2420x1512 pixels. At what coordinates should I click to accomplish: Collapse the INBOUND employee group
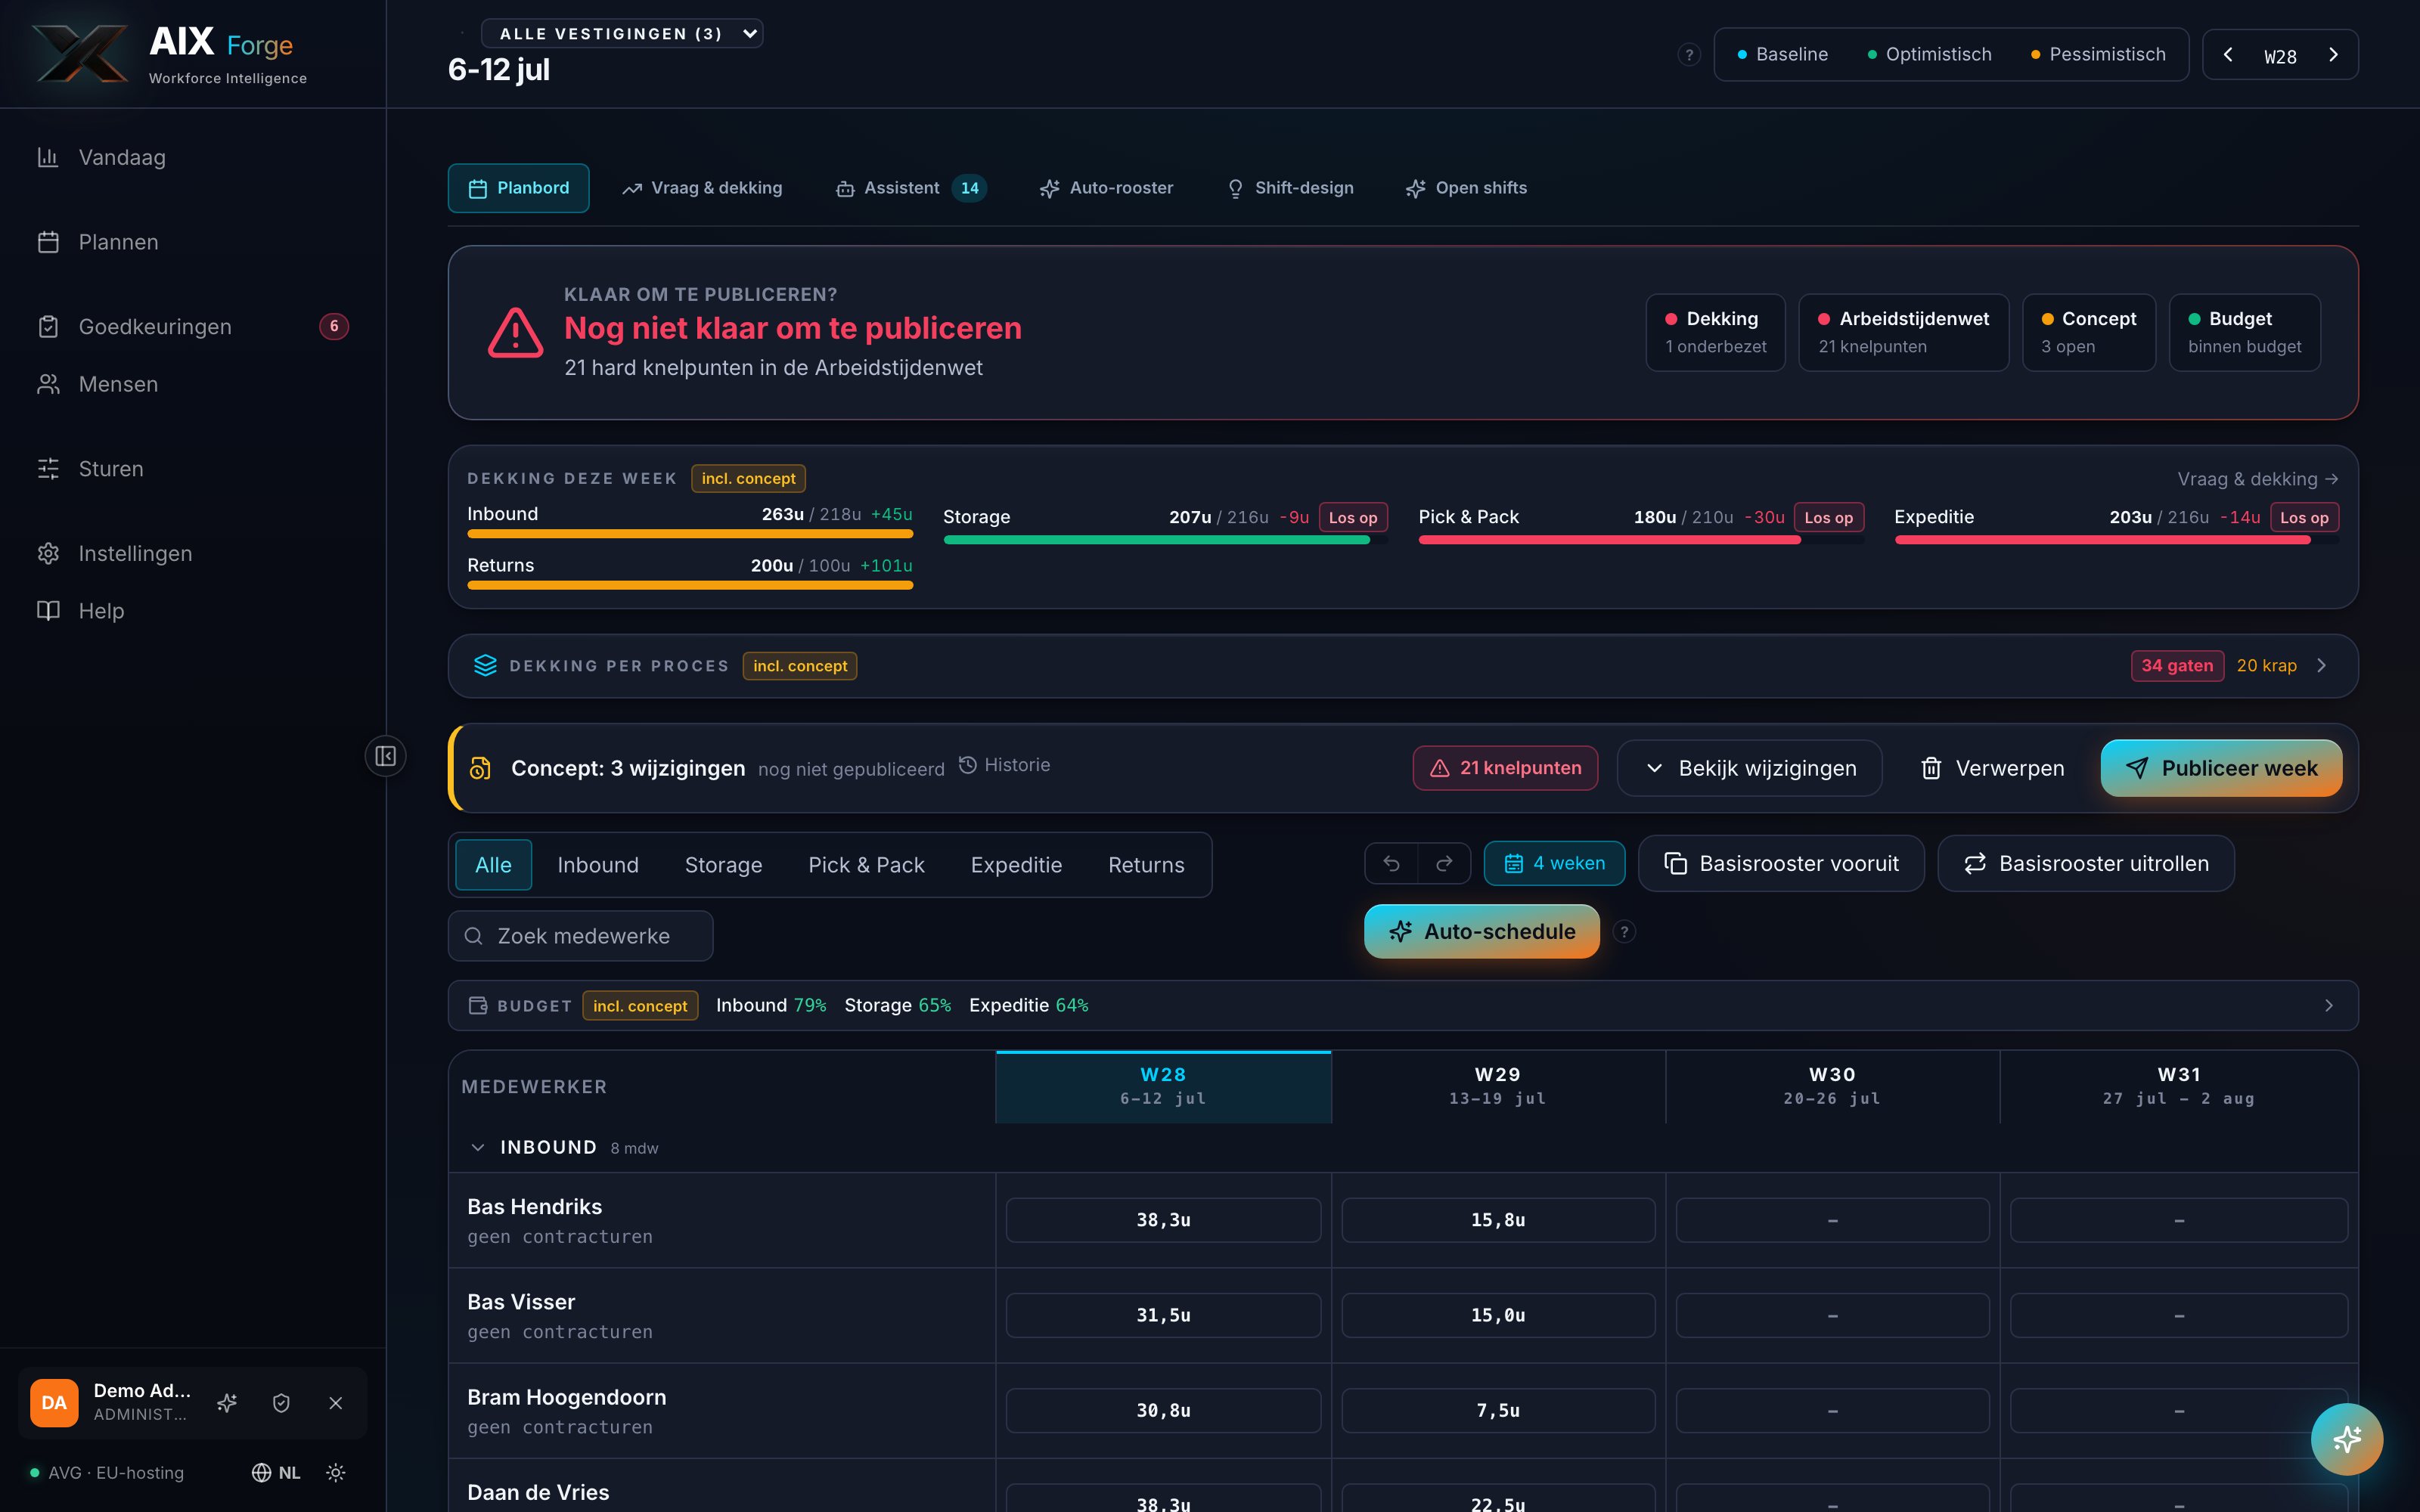point(478,1147)
